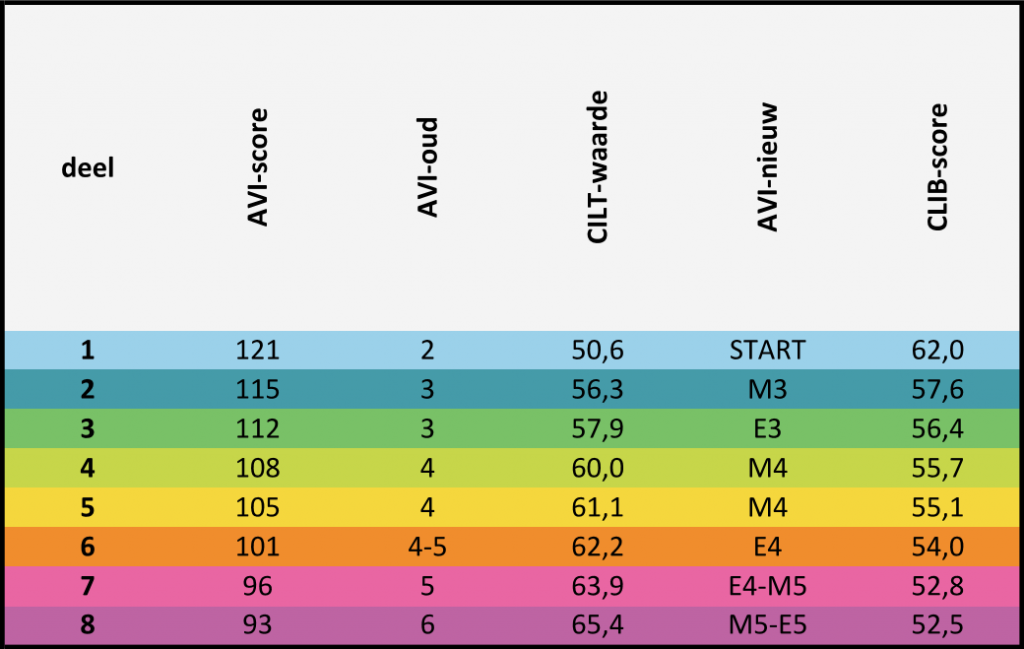The width and height of the screenshot is (1024, 649).
Task: Click the M5-E5 cell in purple row
Action: 768,624
